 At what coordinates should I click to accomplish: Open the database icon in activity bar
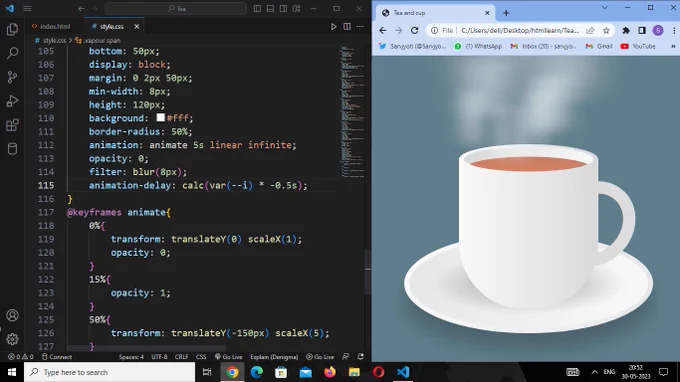click(12, 149)
